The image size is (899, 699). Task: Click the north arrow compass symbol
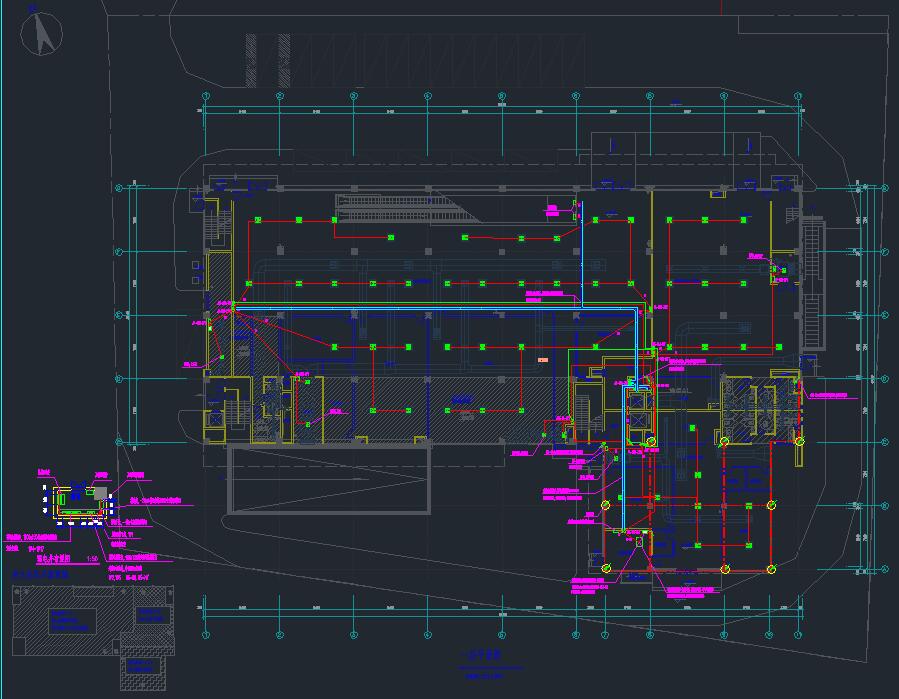[x=43, y=35]
